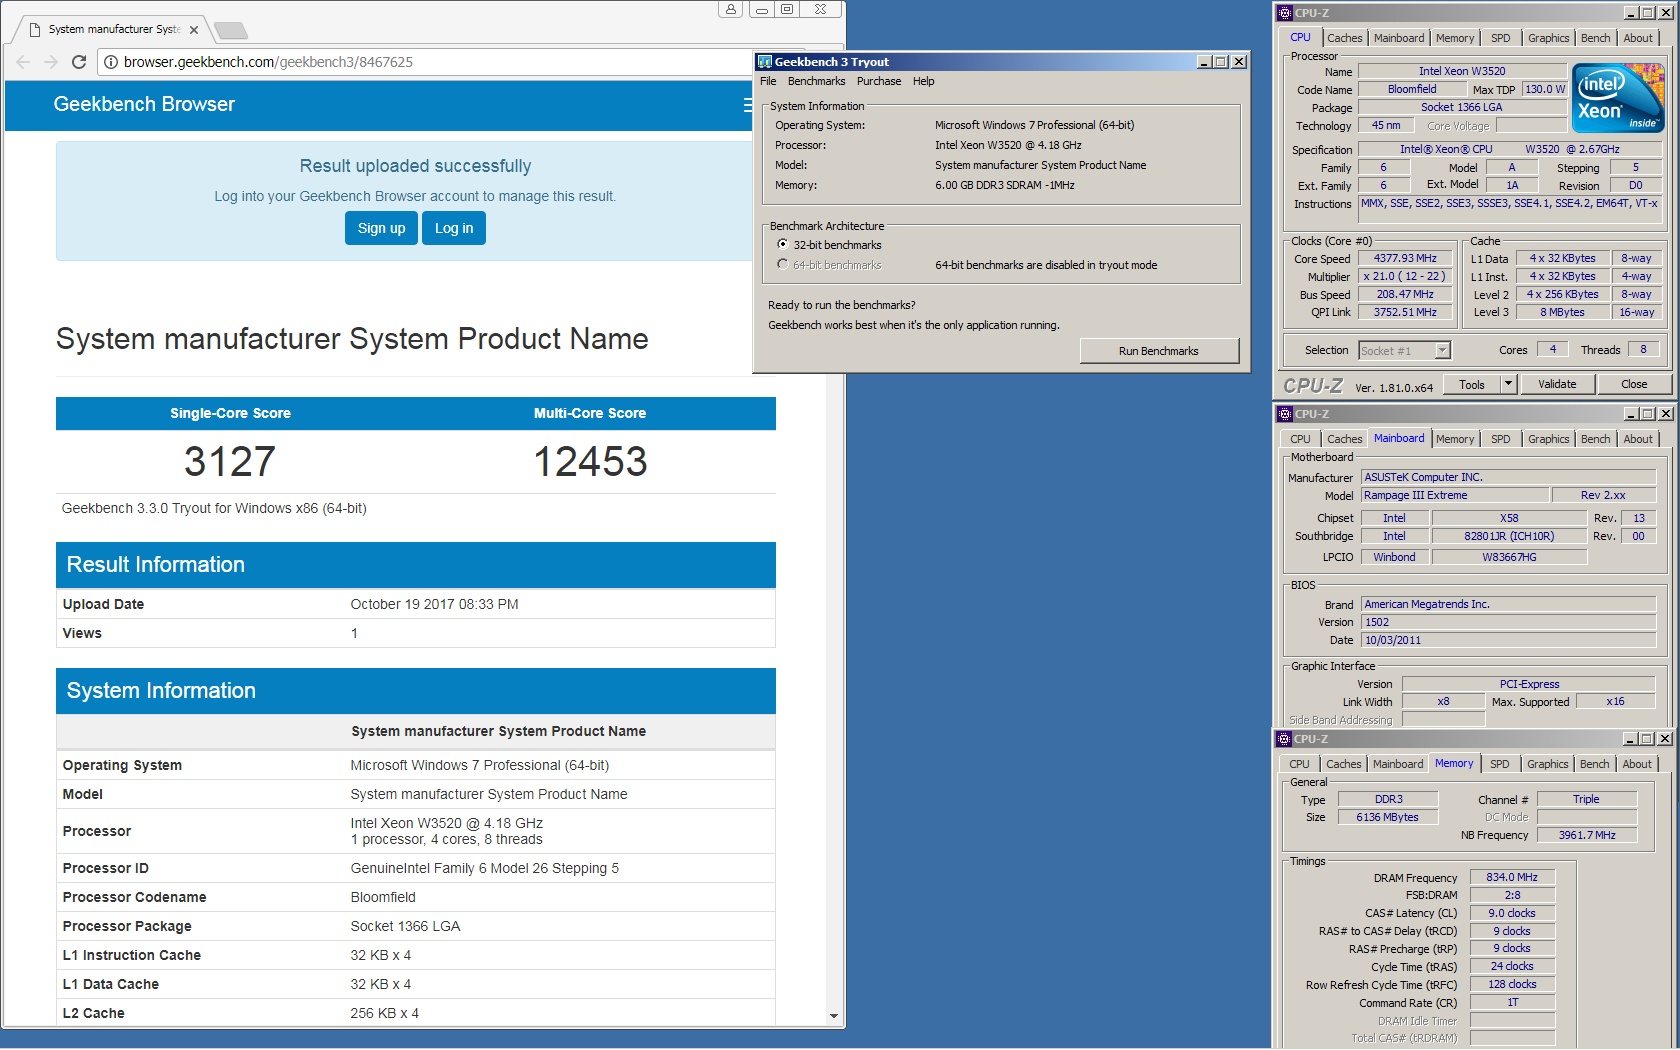The image size is (1680, 1050).
Task: Select Memory tab in middle CPU-Z window
Action: 1455,439
